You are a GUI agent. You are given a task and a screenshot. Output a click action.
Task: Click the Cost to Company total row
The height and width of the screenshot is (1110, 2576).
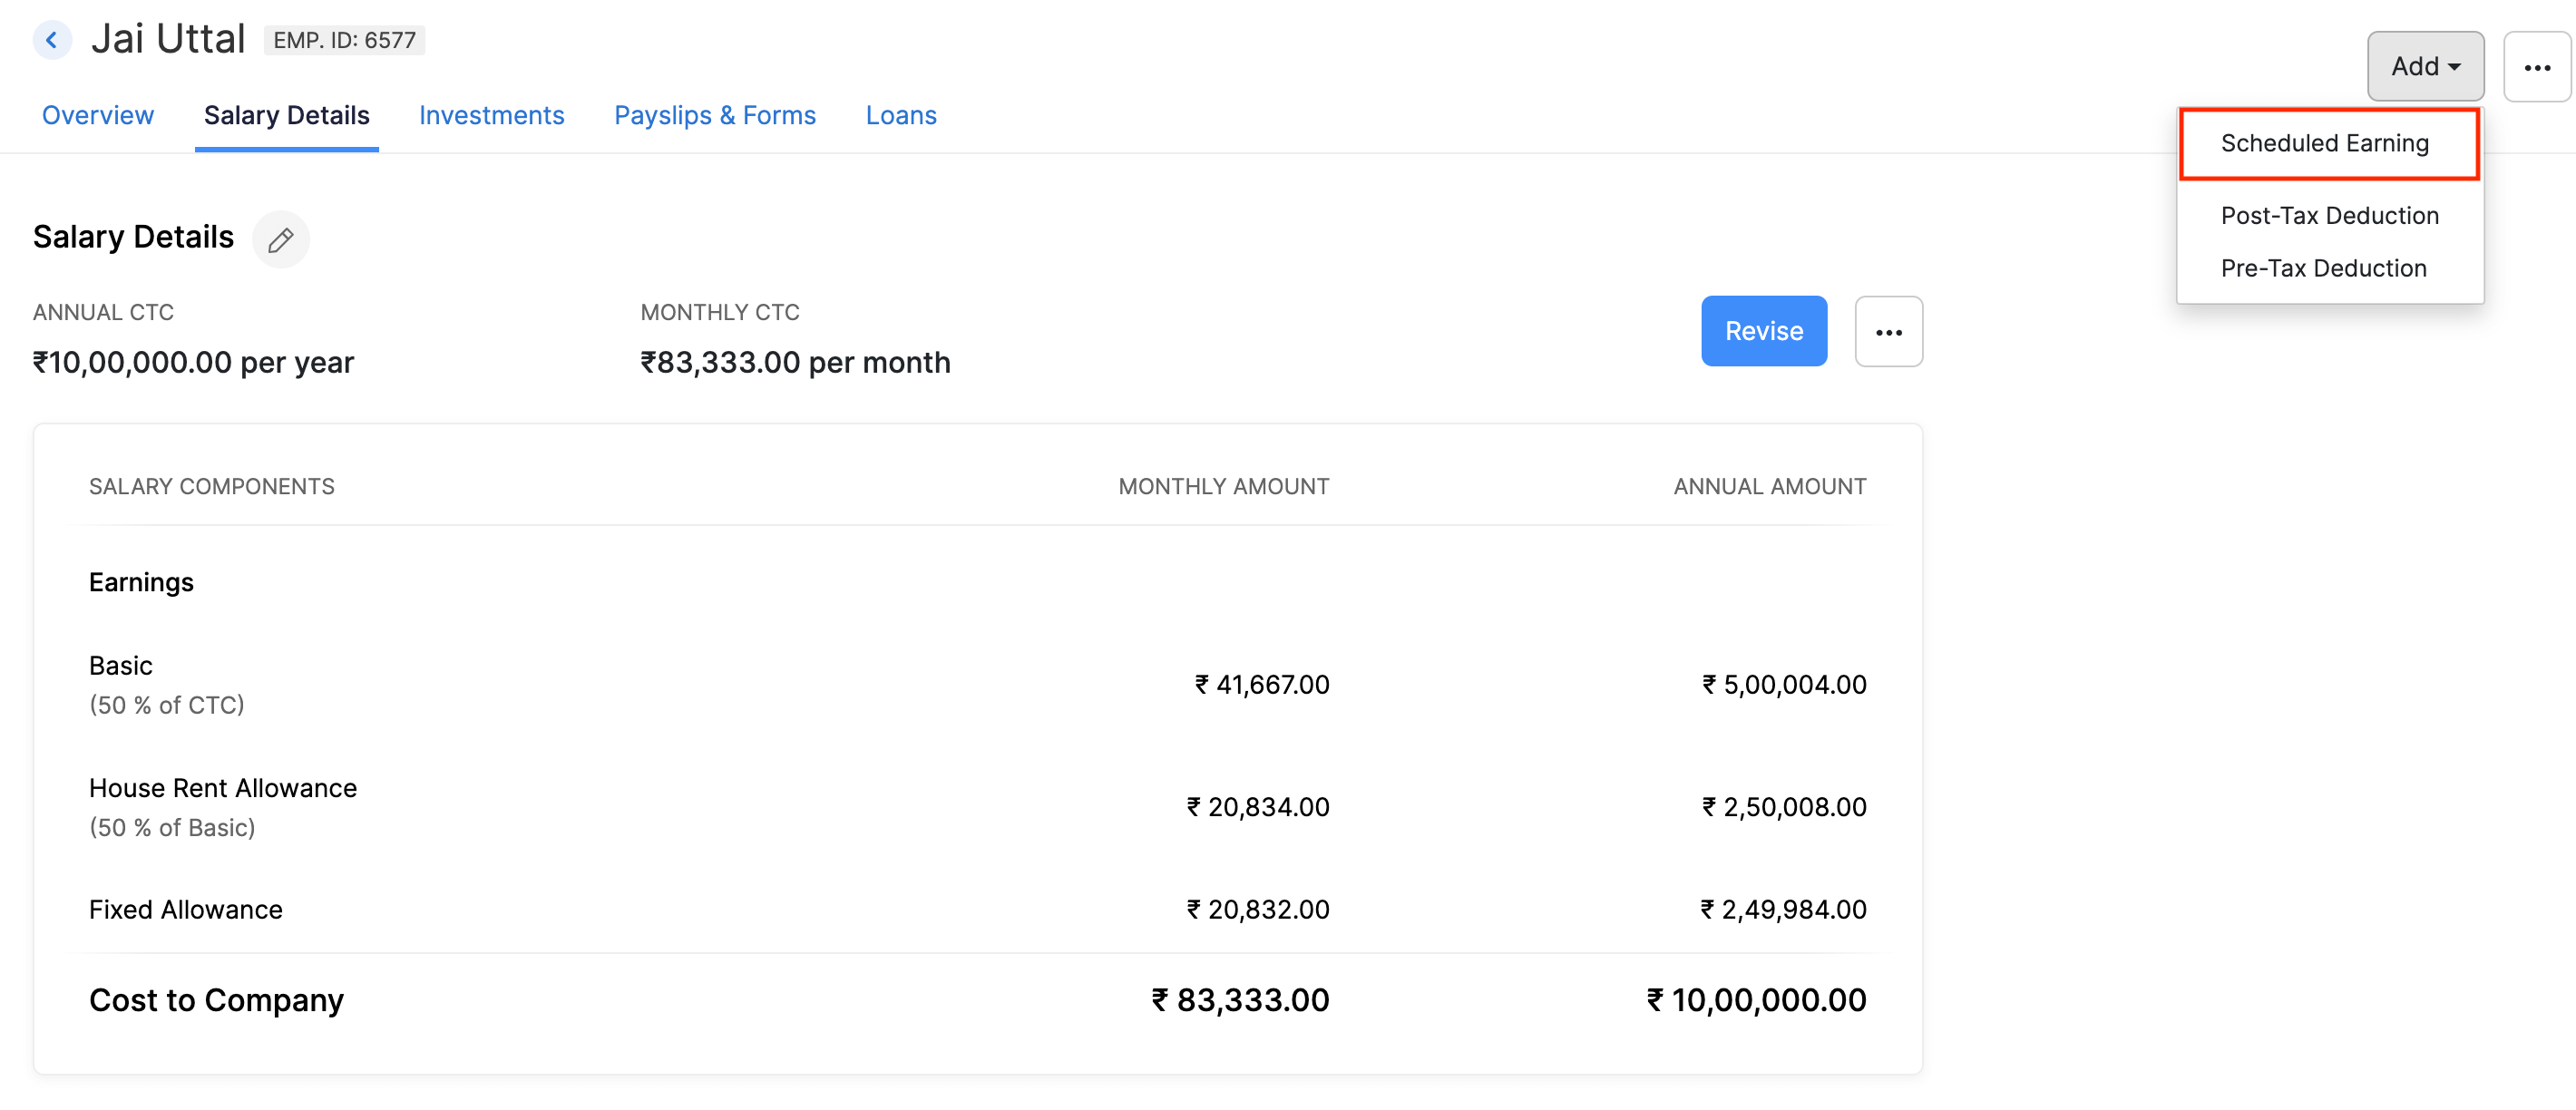point(216,999)
